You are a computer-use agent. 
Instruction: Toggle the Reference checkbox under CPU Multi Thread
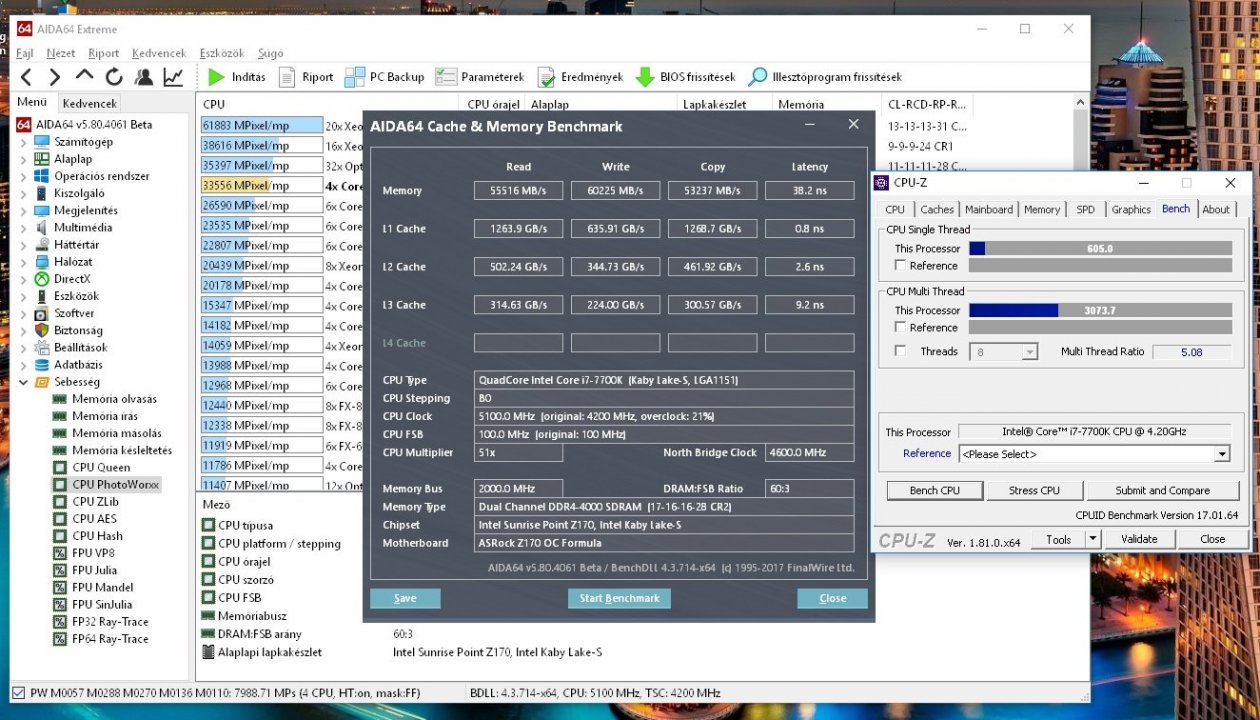coord(900,327)
